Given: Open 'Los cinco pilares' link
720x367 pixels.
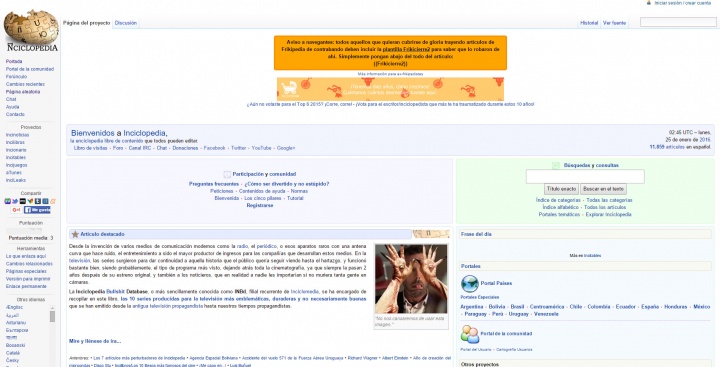Looking at the screenshot, I should pyautogui.click(x=263, y=198).
